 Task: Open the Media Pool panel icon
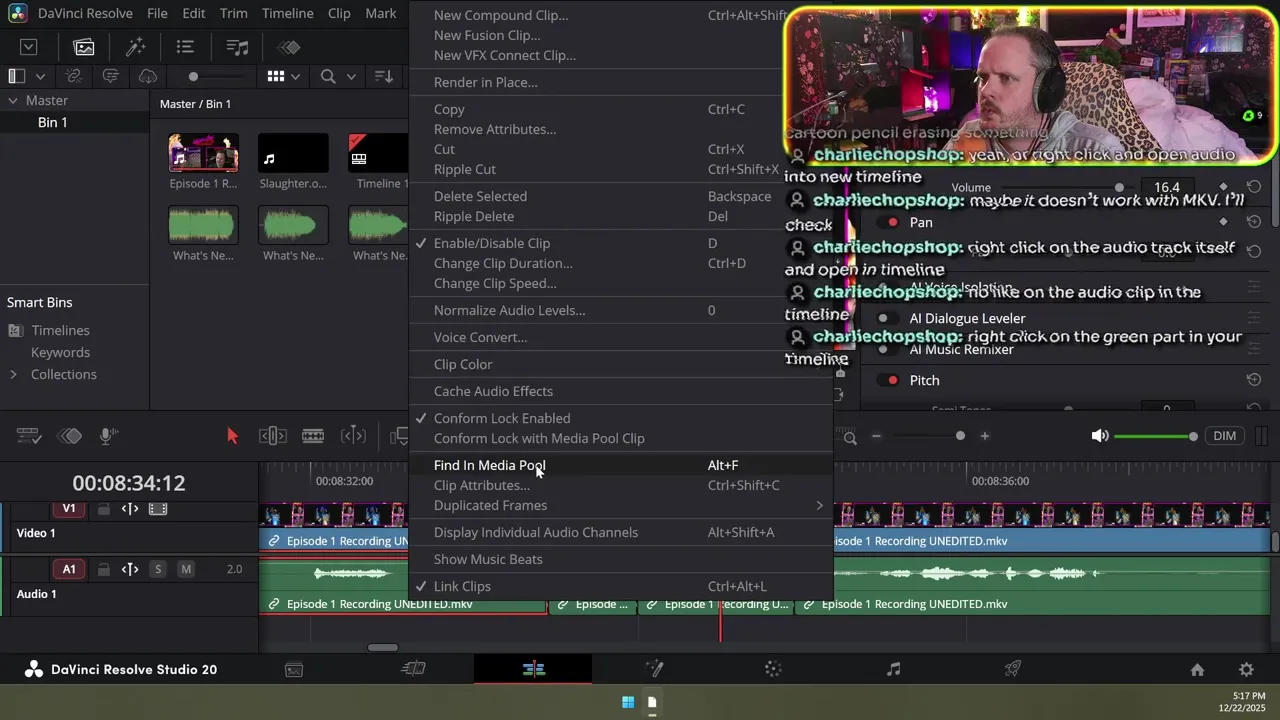pyautogui.click(x=84, y=47)
